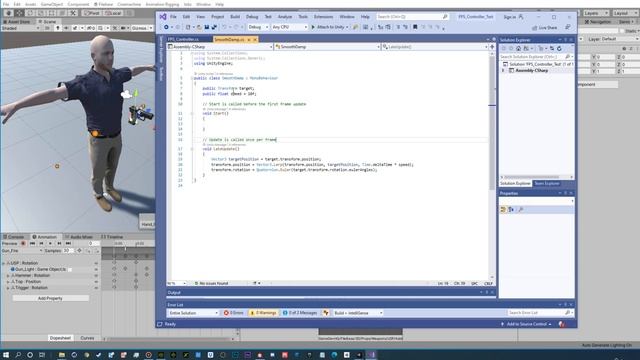Click Record button in Unity Animation panel

pyautogui.click(x=23, y=244)
